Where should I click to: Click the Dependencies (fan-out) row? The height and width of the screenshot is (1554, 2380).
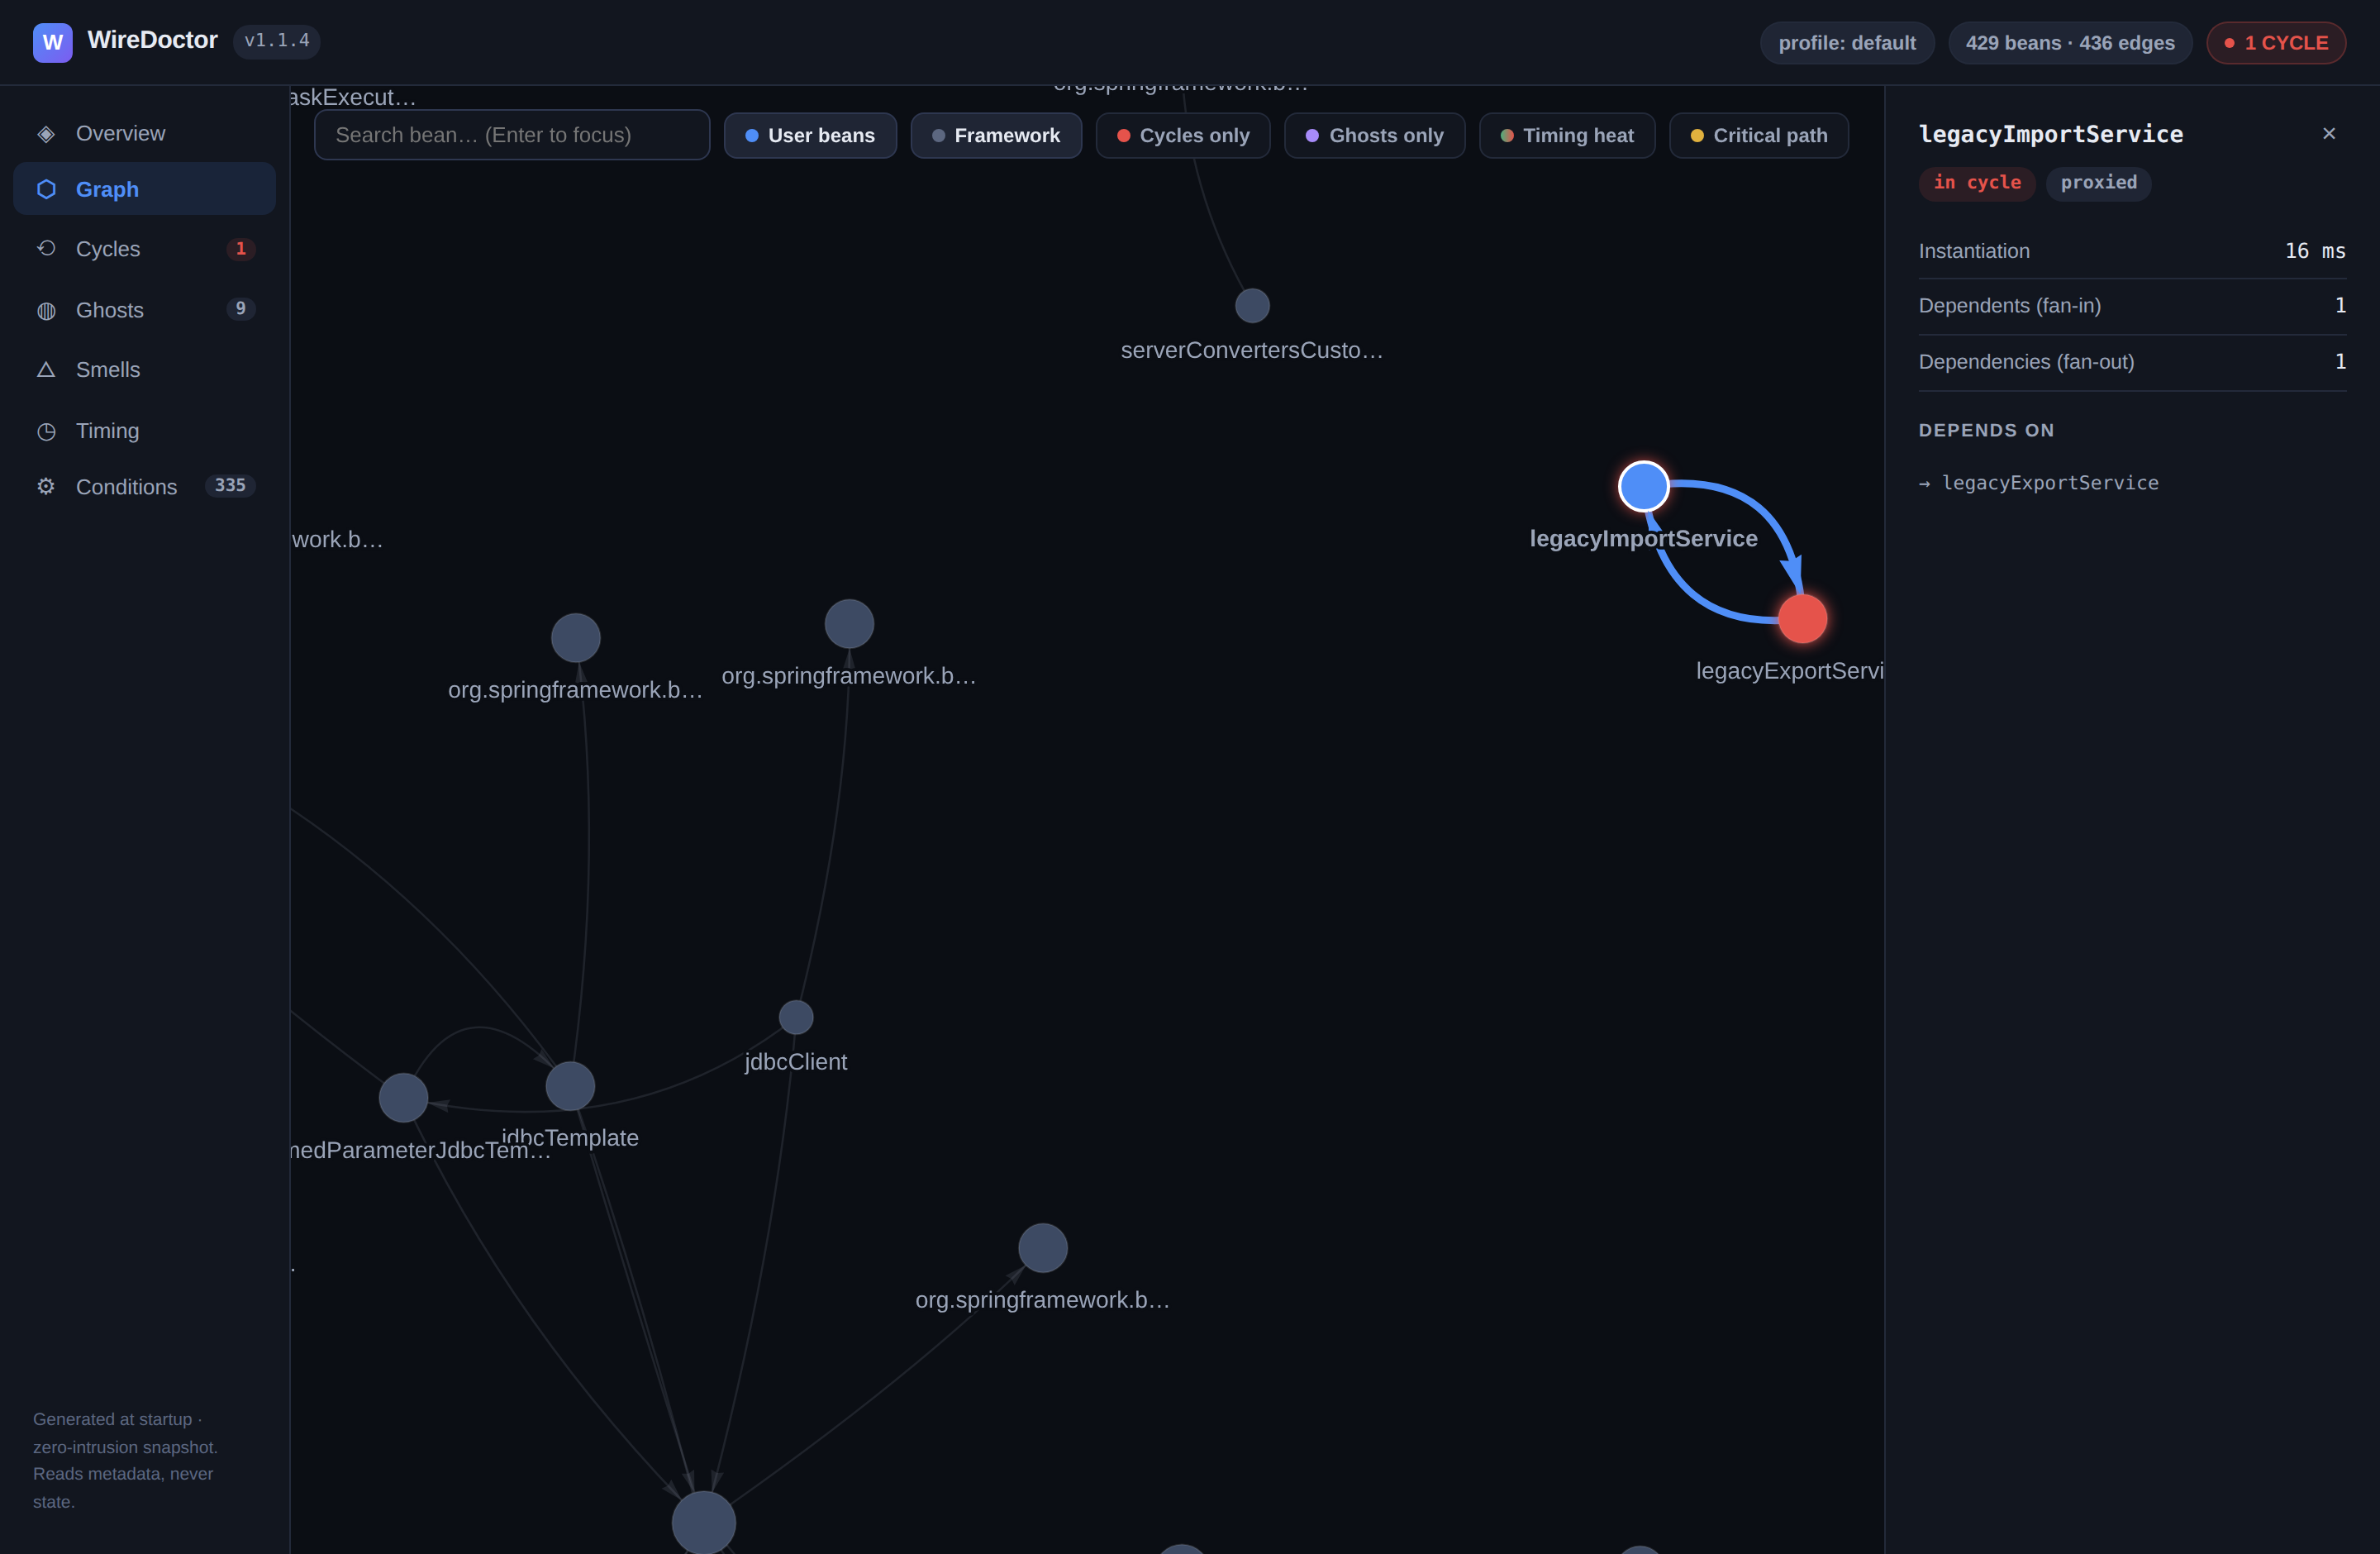2132,362
